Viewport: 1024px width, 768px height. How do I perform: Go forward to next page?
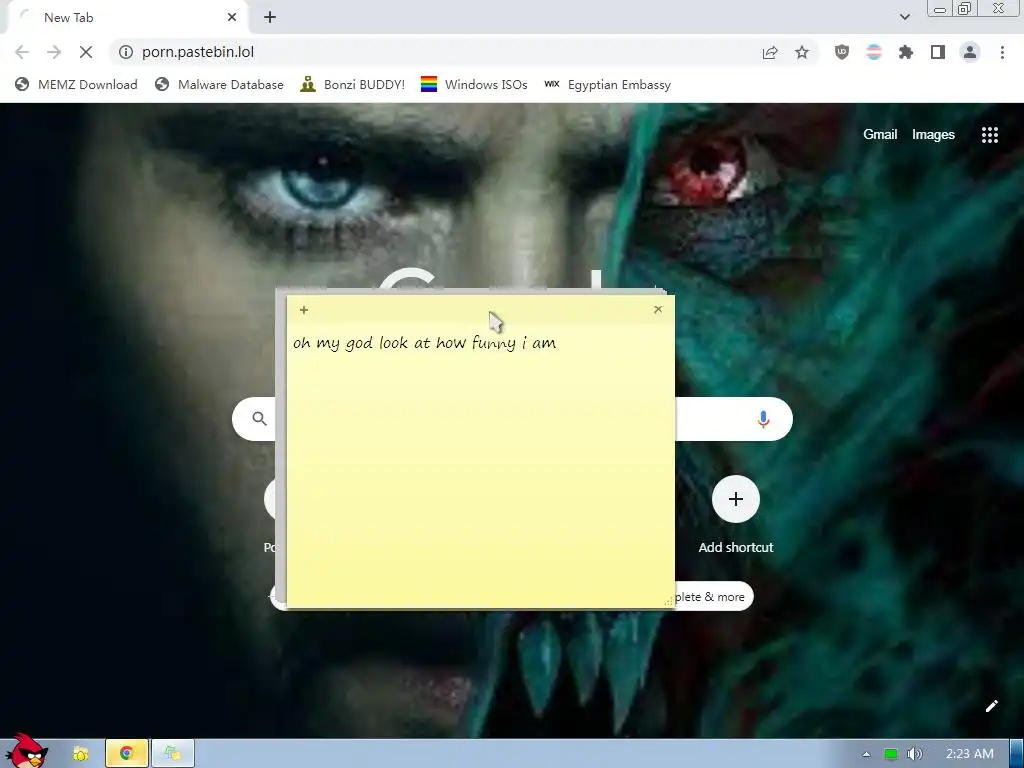54,52
